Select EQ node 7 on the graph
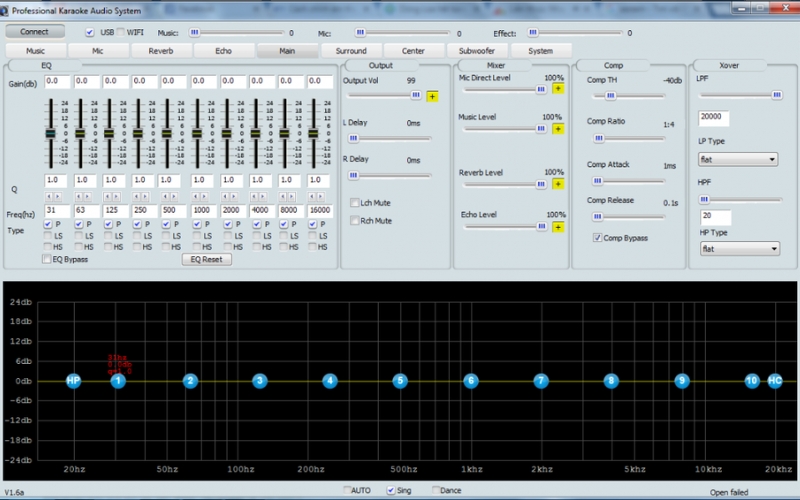Viewport: 800px width, 500px height. pos(541,381)
